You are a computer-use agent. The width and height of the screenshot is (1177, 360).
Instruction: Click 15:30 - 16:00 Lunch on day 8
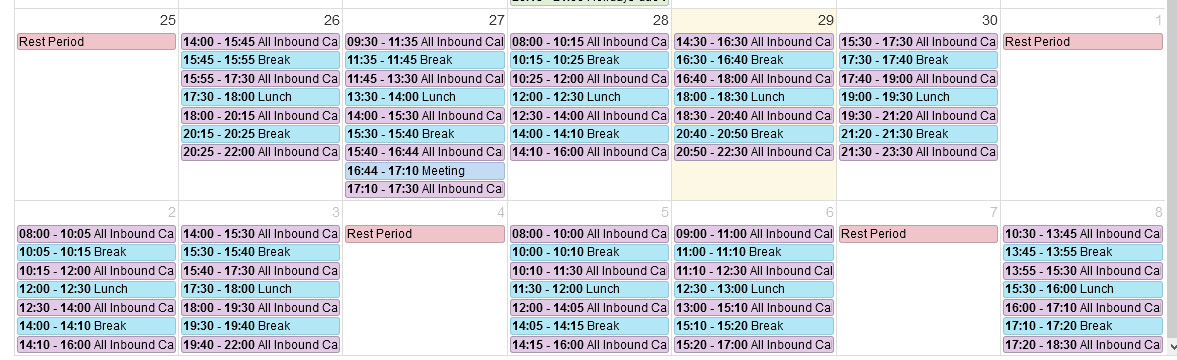[x=1082, y=289]
